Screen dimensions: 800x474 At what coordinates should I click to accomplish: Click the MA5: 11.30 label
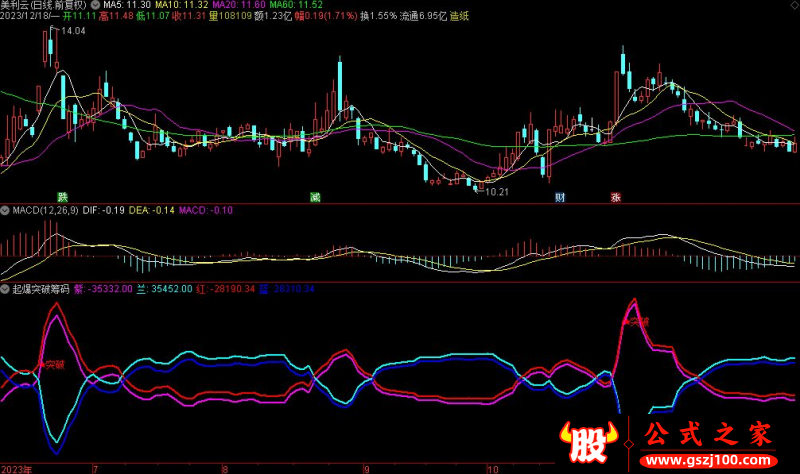127,5
